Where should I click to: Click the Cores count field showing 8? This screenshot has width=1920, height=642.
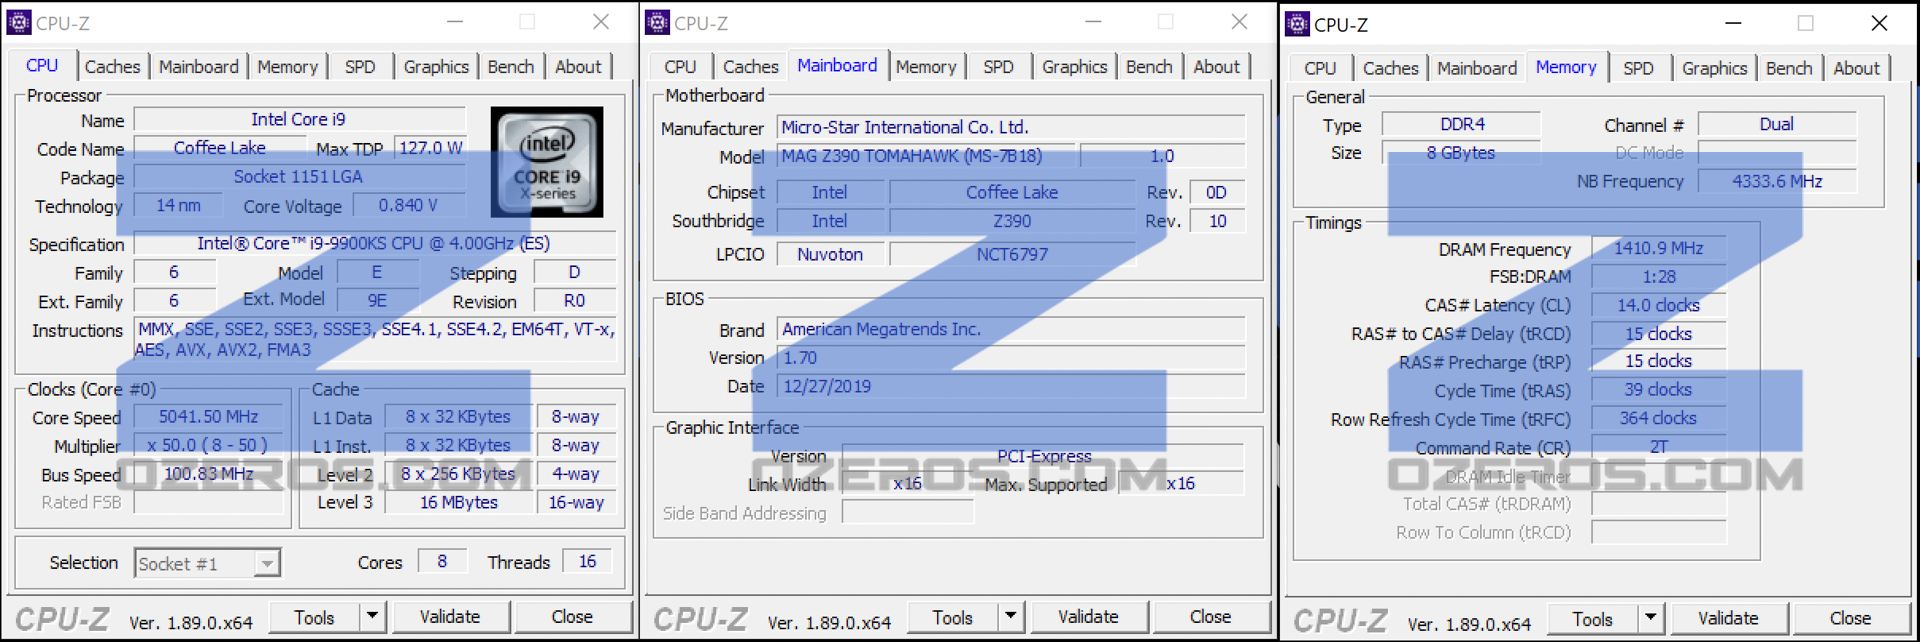pyautogui.click(x=442, y=562)
